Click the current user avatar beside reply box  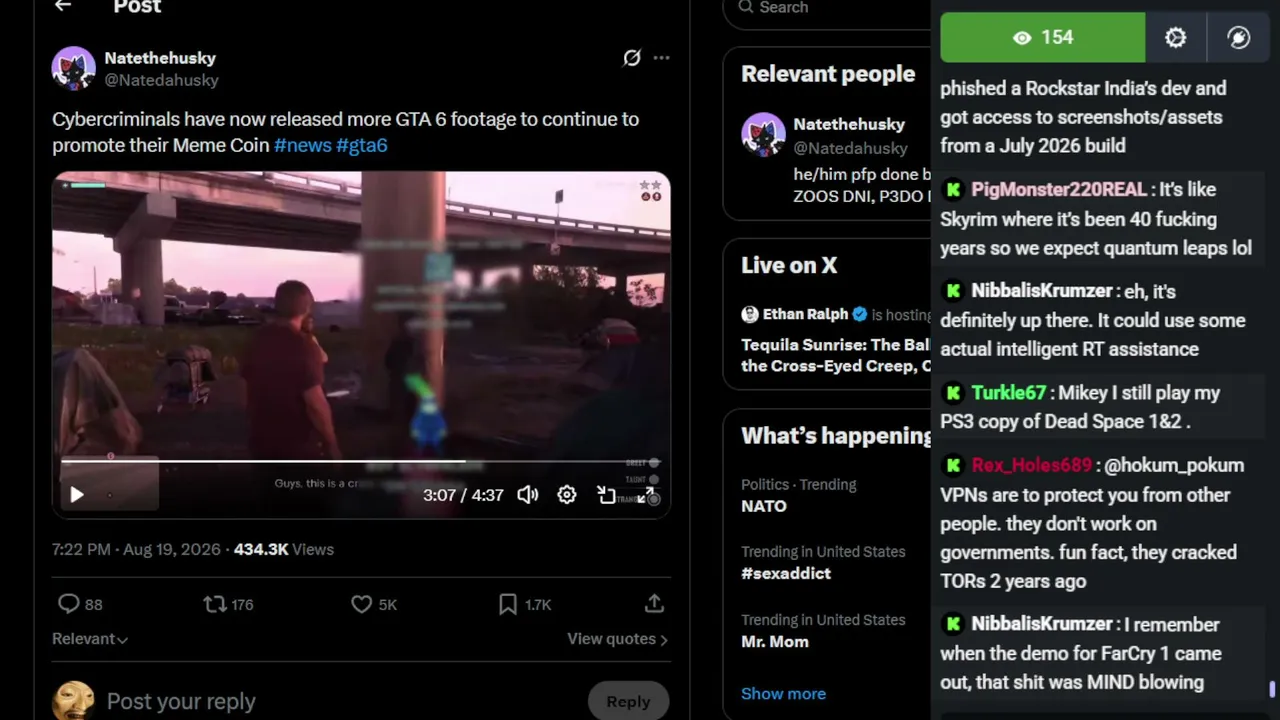click(x=73, y=701)
